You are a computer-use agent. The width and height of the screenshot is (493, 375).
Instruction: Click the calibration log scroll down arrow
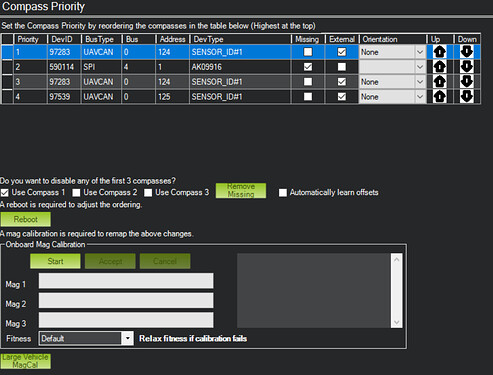pos(396,322)
